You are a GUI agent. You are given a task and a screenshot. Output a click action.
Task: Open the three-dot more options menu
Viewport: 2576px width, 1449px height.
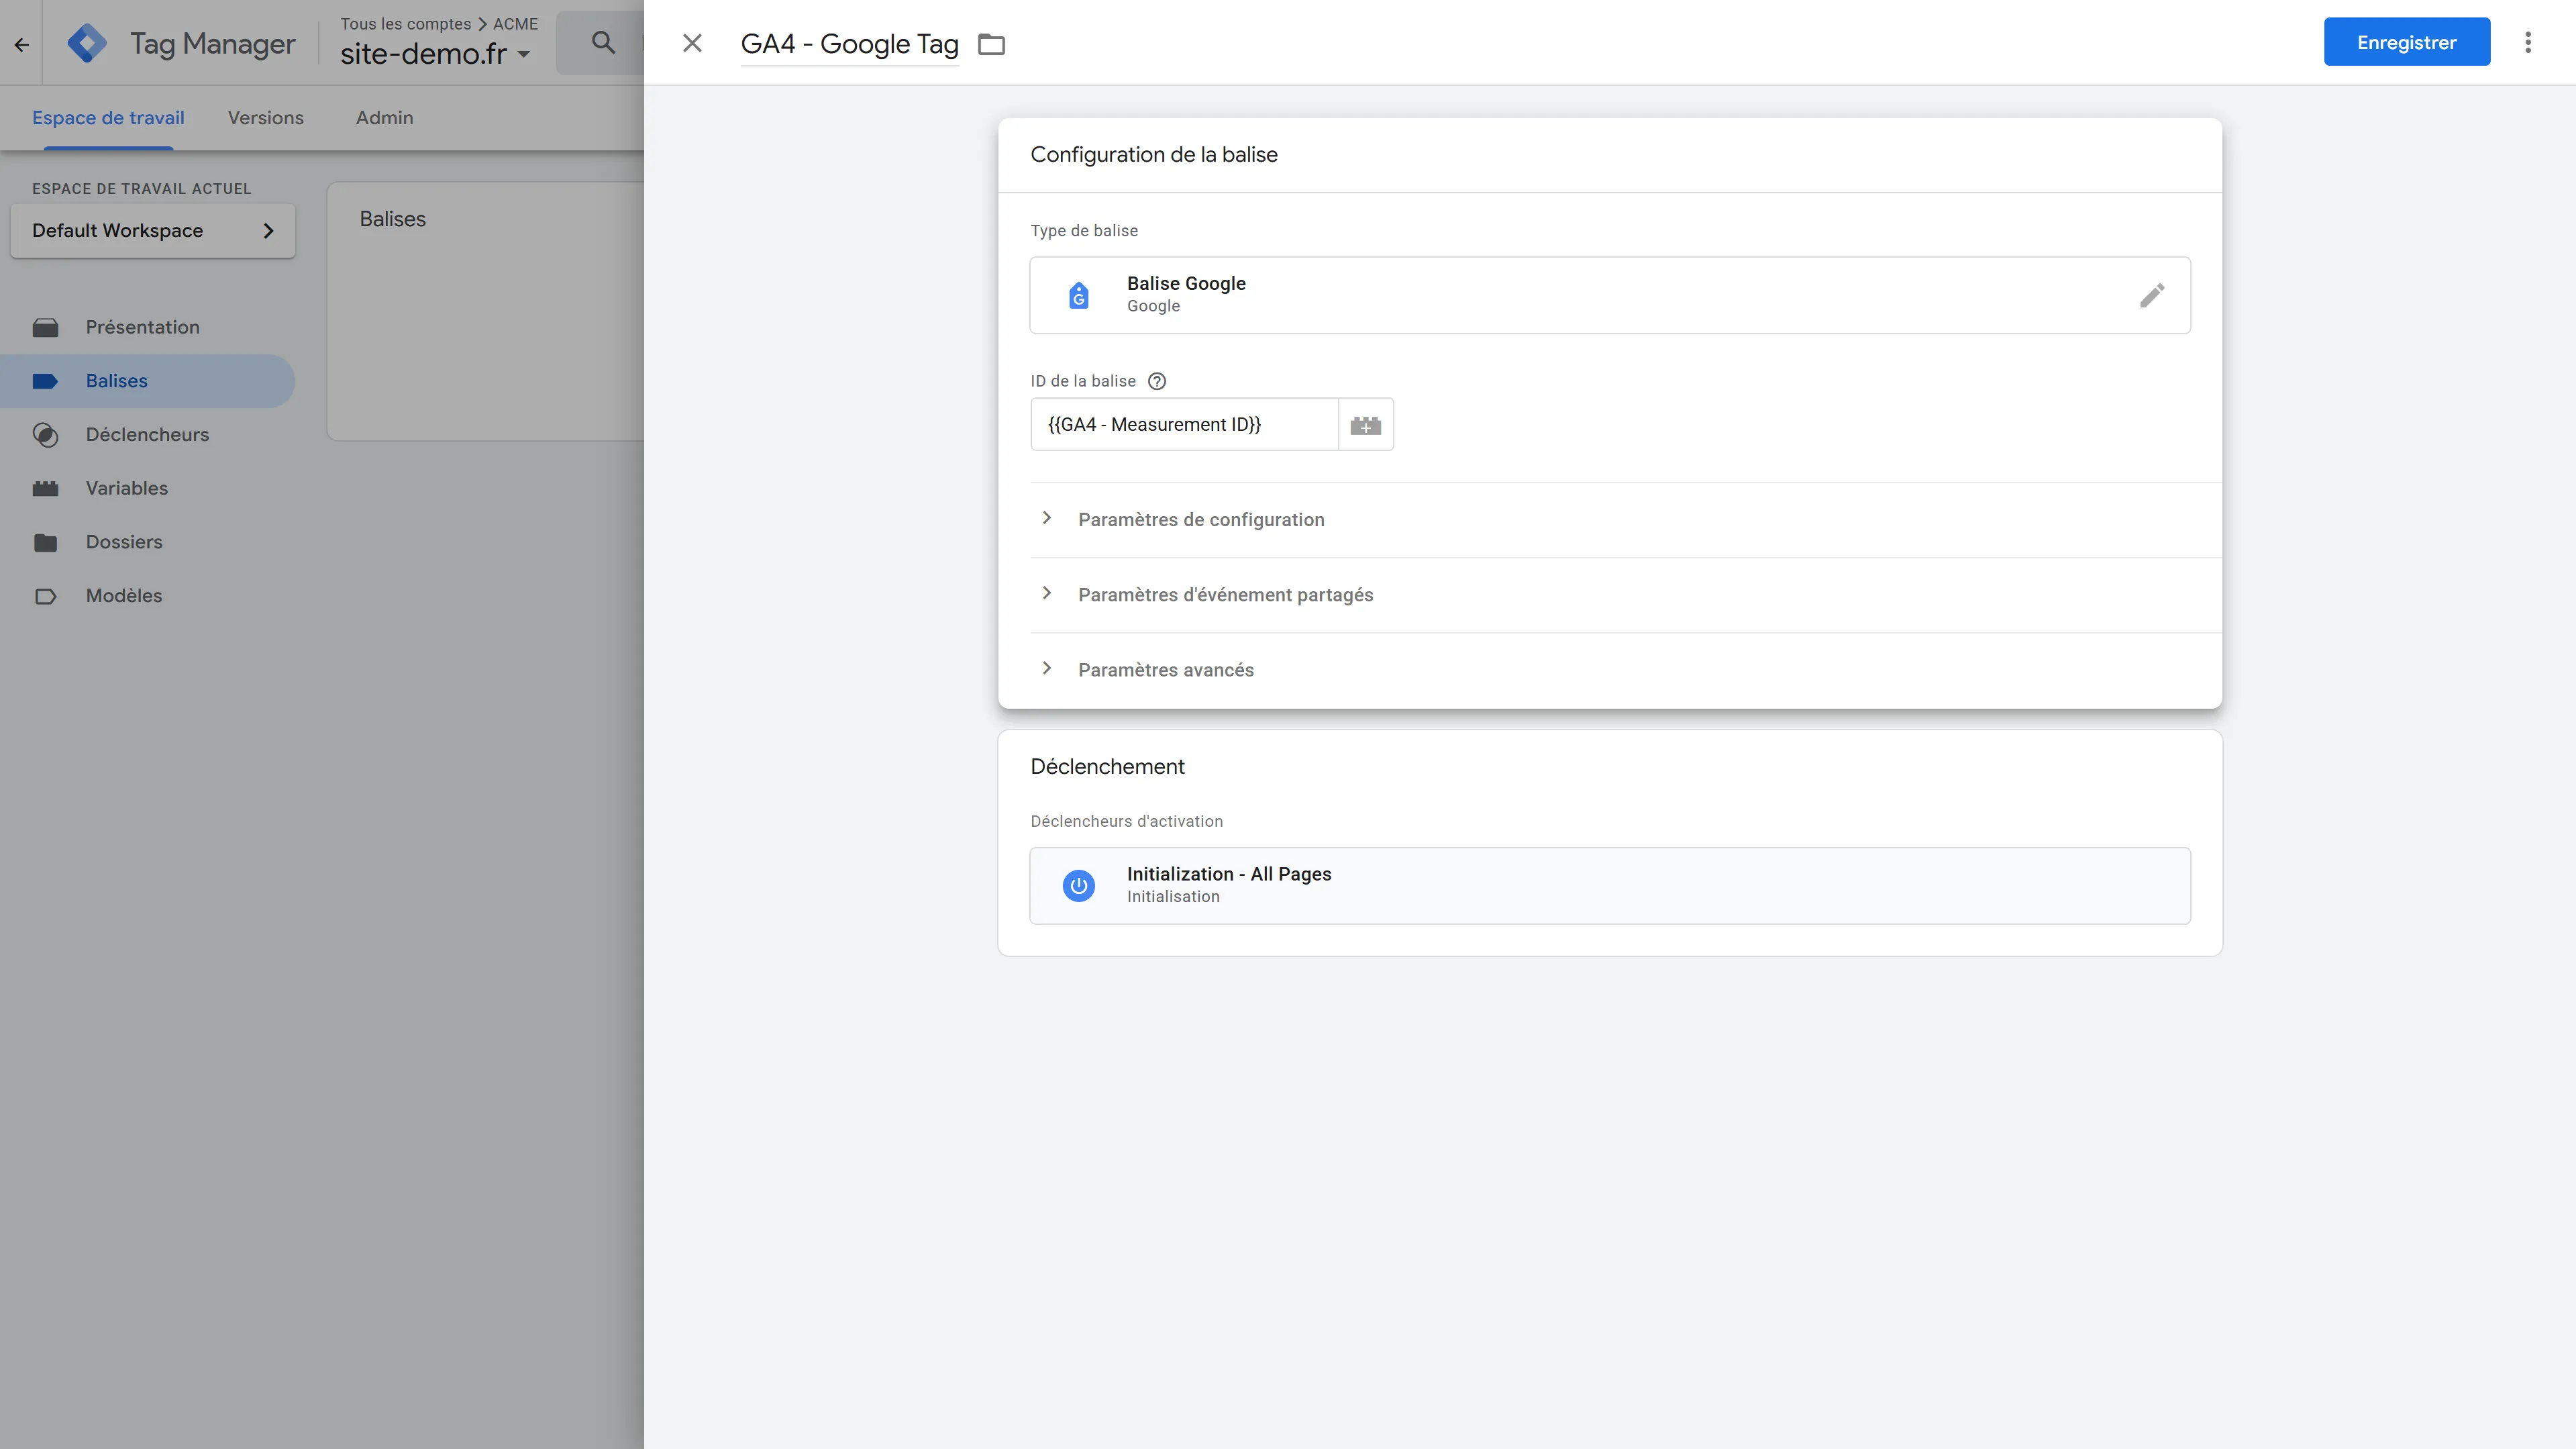(x=2528, y=43)
